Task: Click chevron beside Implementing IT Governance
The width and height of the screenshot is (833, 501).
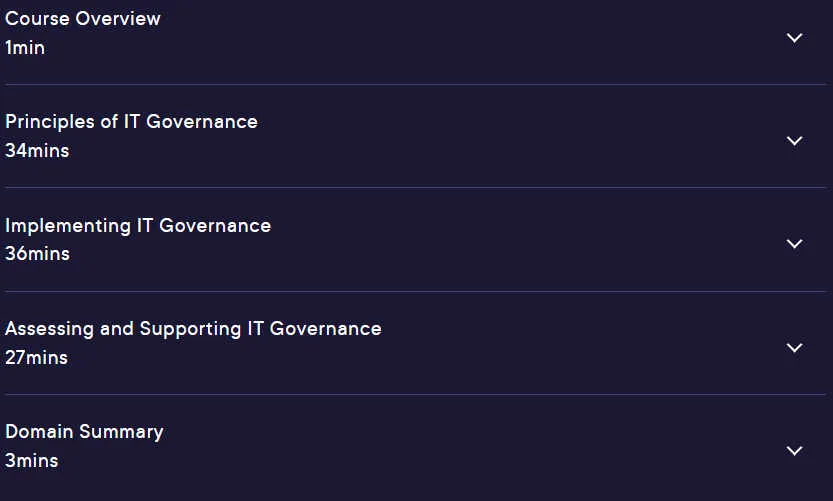Action: coord(794,244)
